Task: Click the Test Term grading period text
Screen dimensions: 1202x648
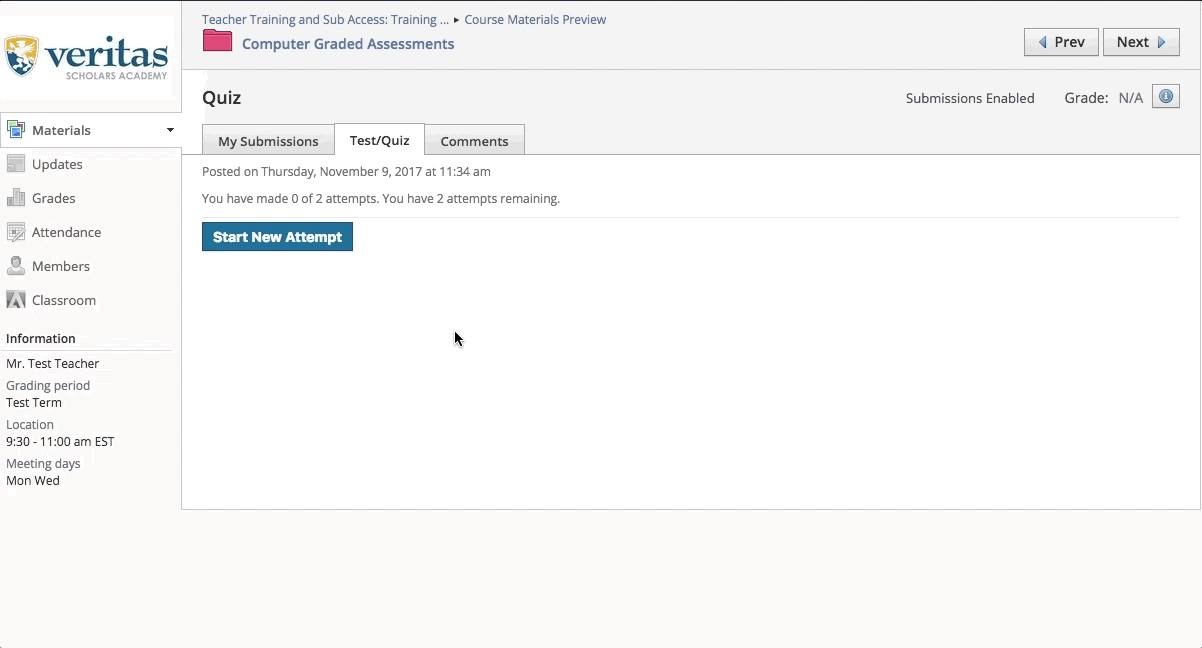Action: pos(34,403)
